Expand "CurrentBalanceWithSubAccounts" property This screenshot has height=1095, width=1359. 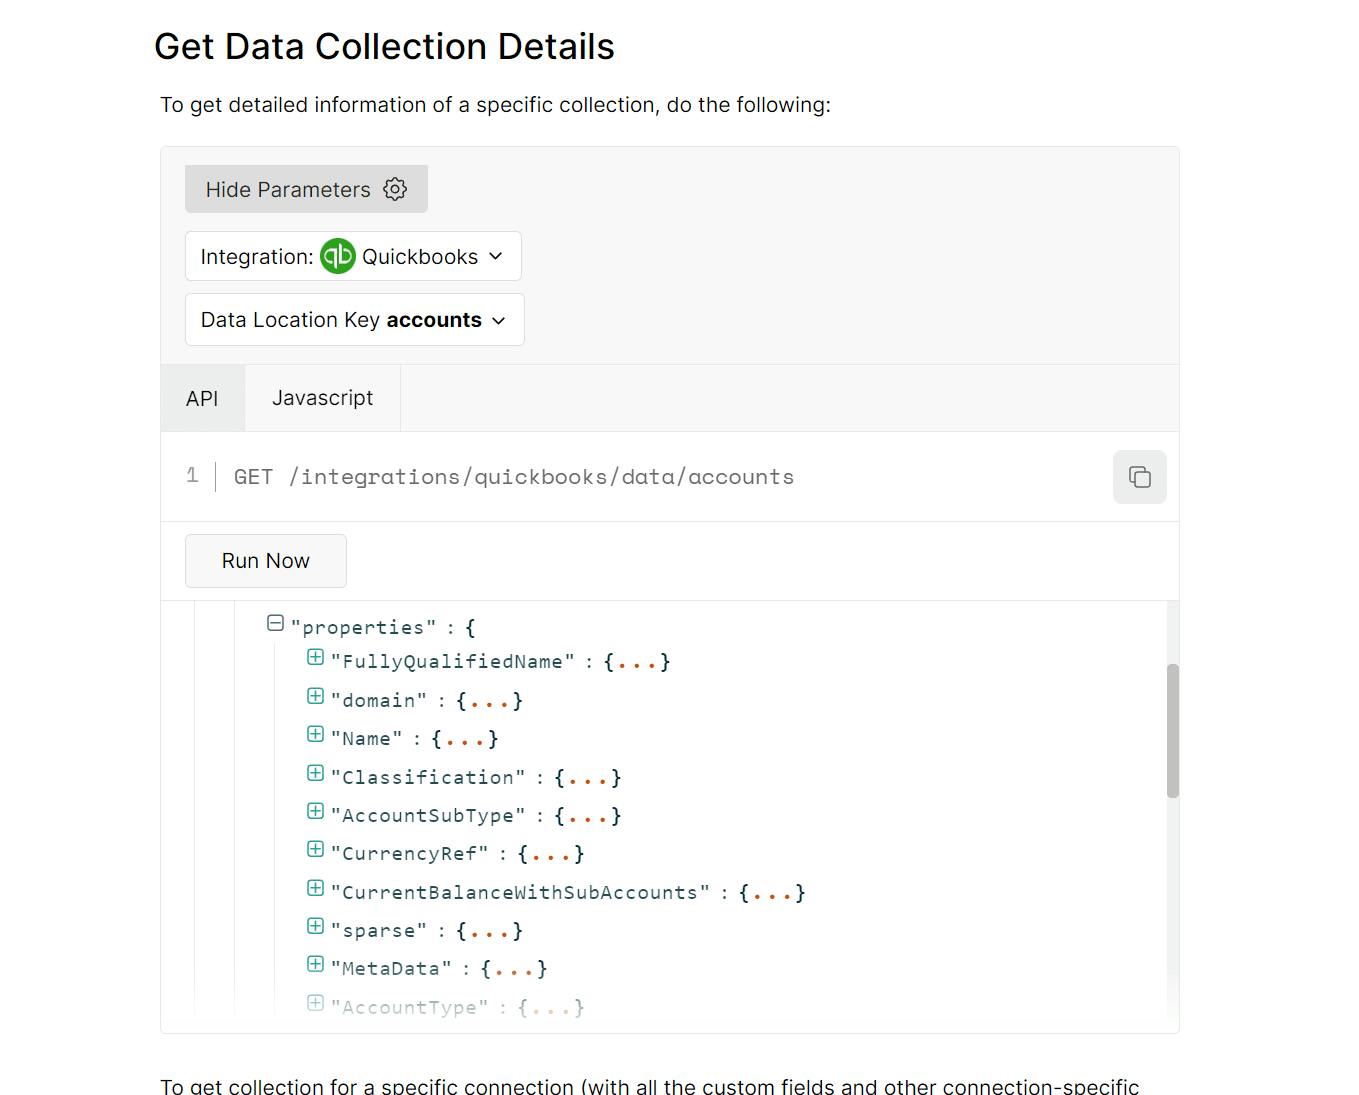pyautogui.click(x=315, y=888)
